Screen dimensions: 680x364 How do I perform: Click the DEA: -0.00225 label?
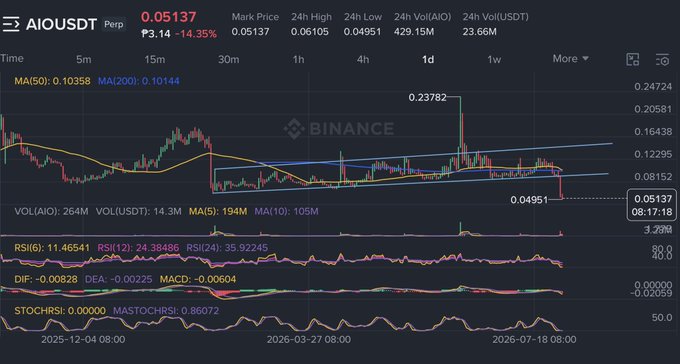[119, 279]
